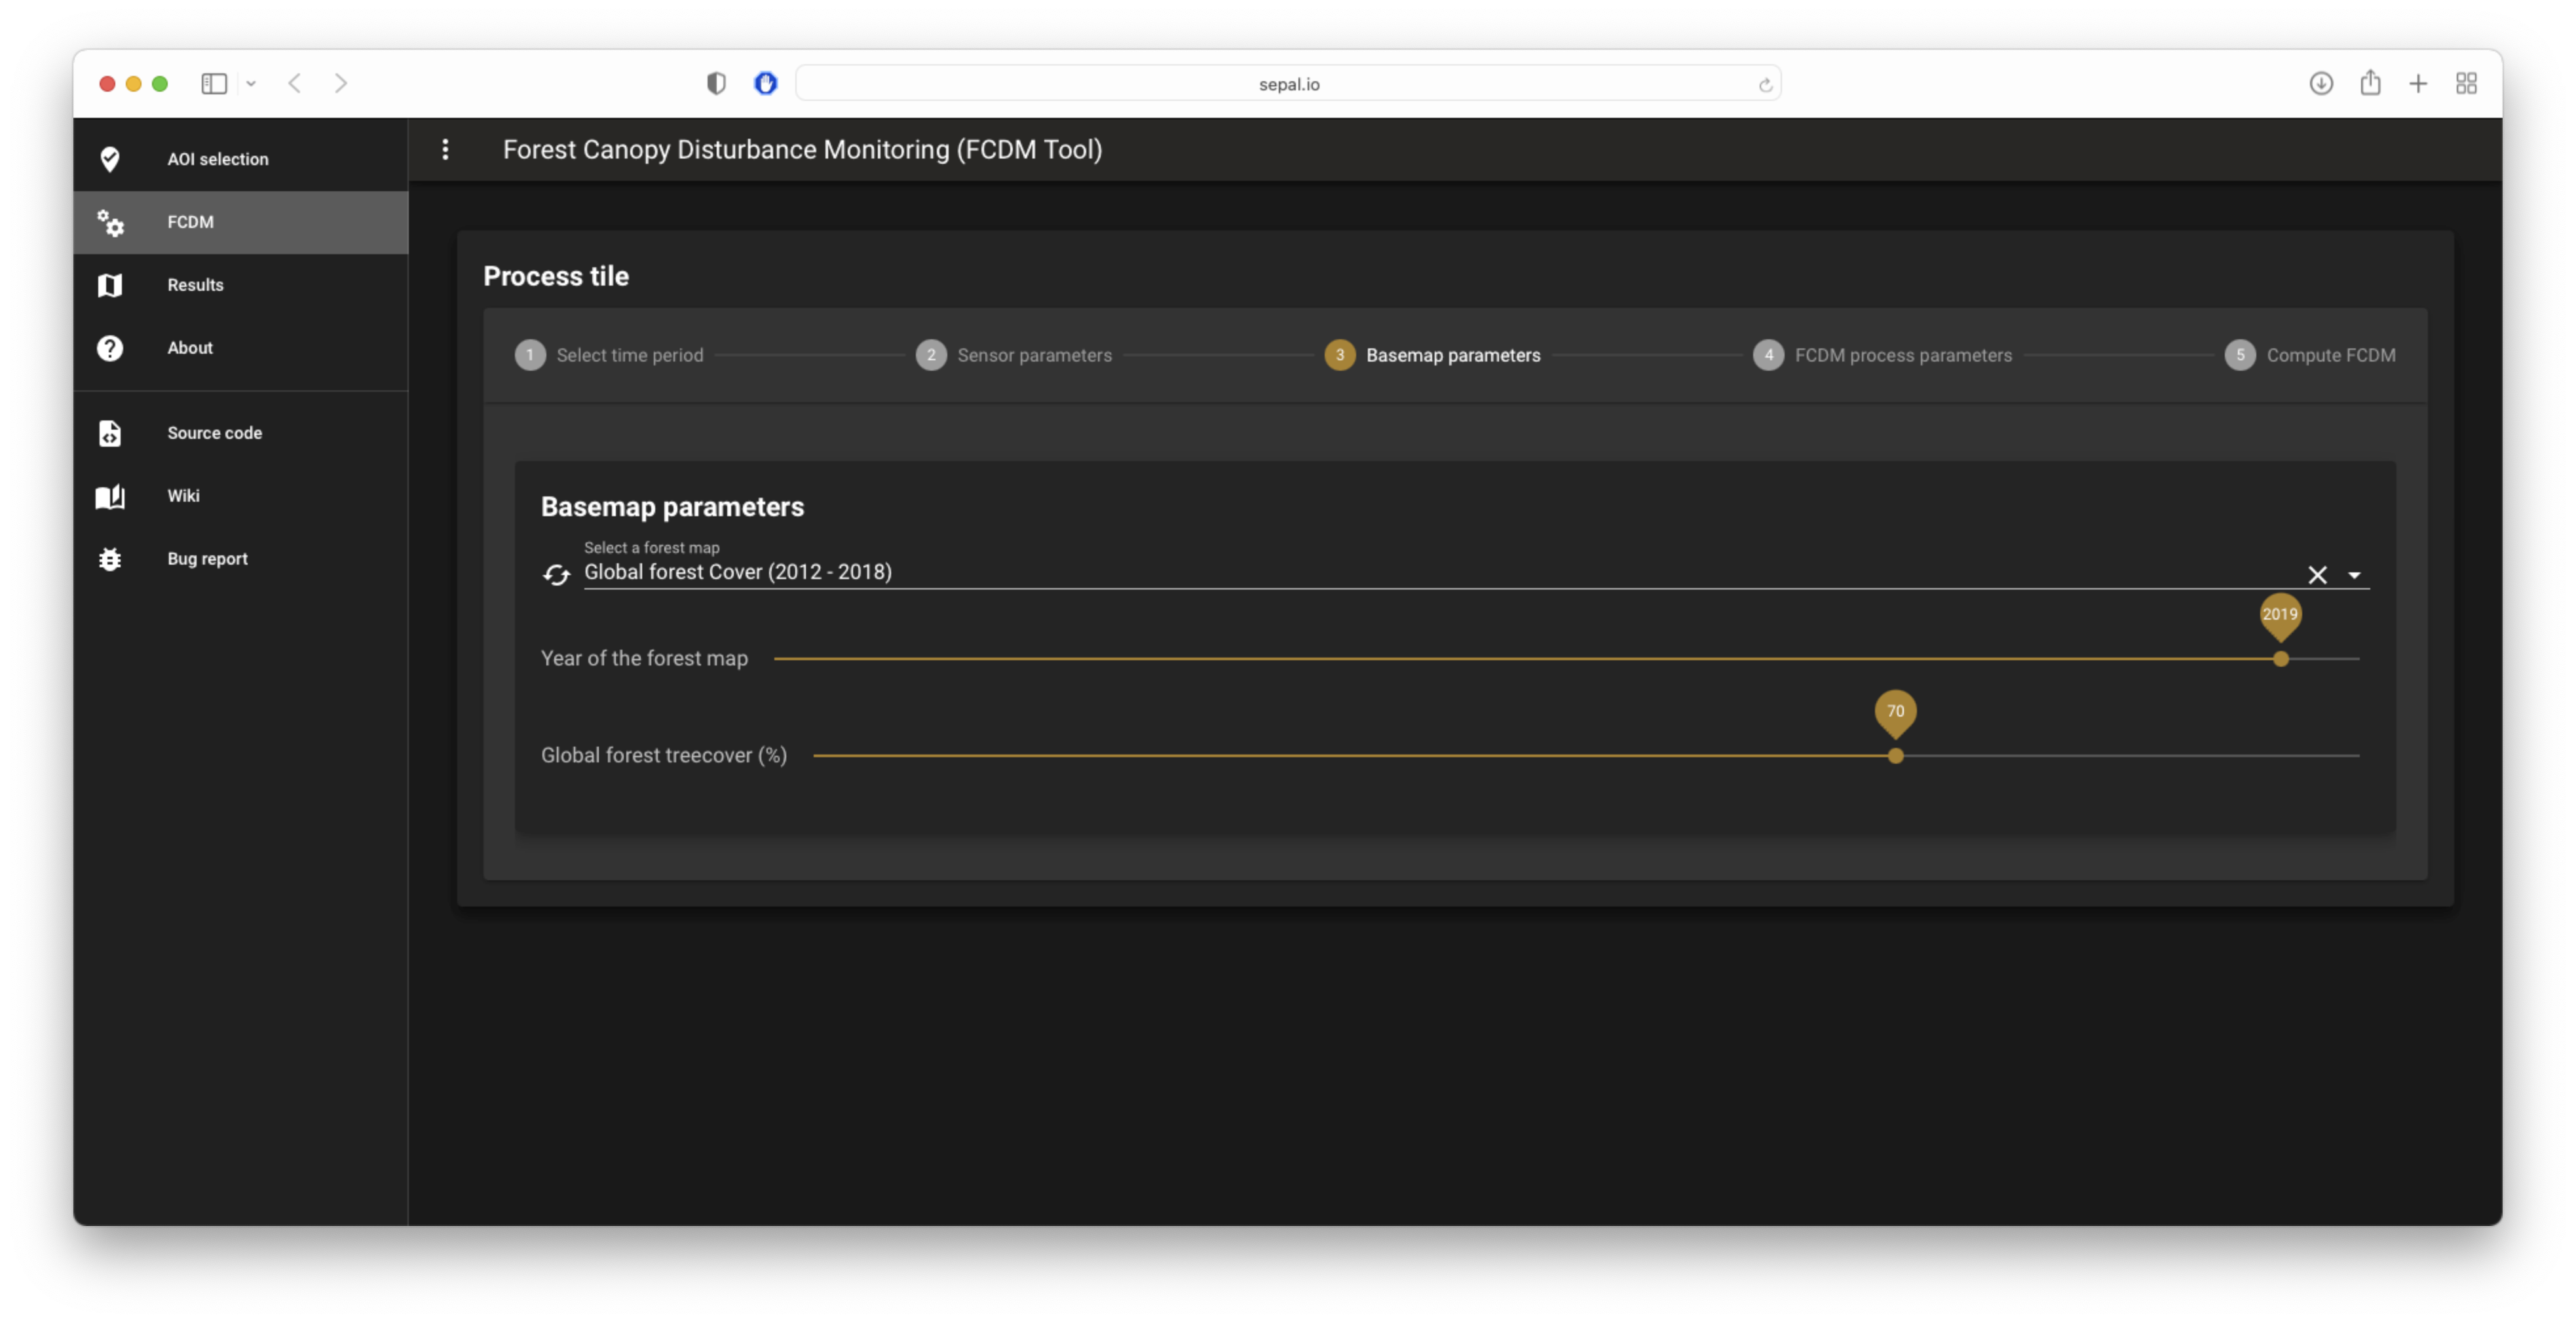This screenshot has width=2576, height=1323.
Task: Click Global forest treecover slider handle
Action: pos(1895,756)
